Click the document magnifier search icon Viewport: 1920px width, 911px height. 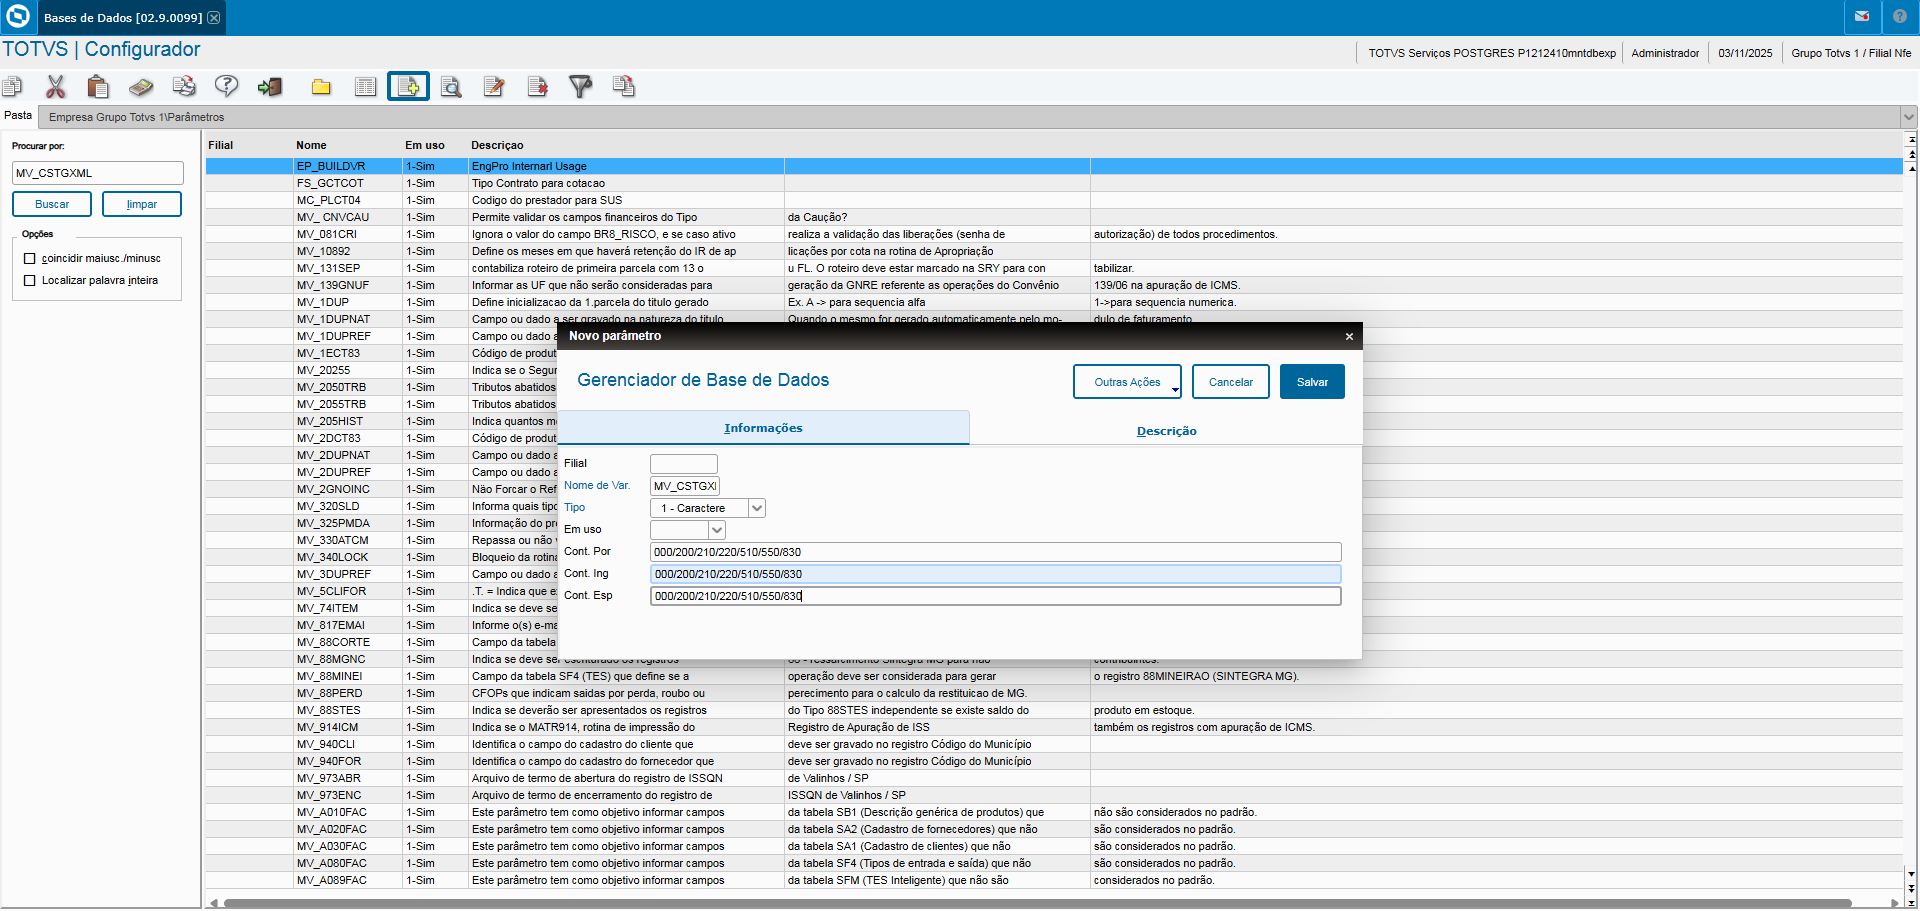point(451,87)
